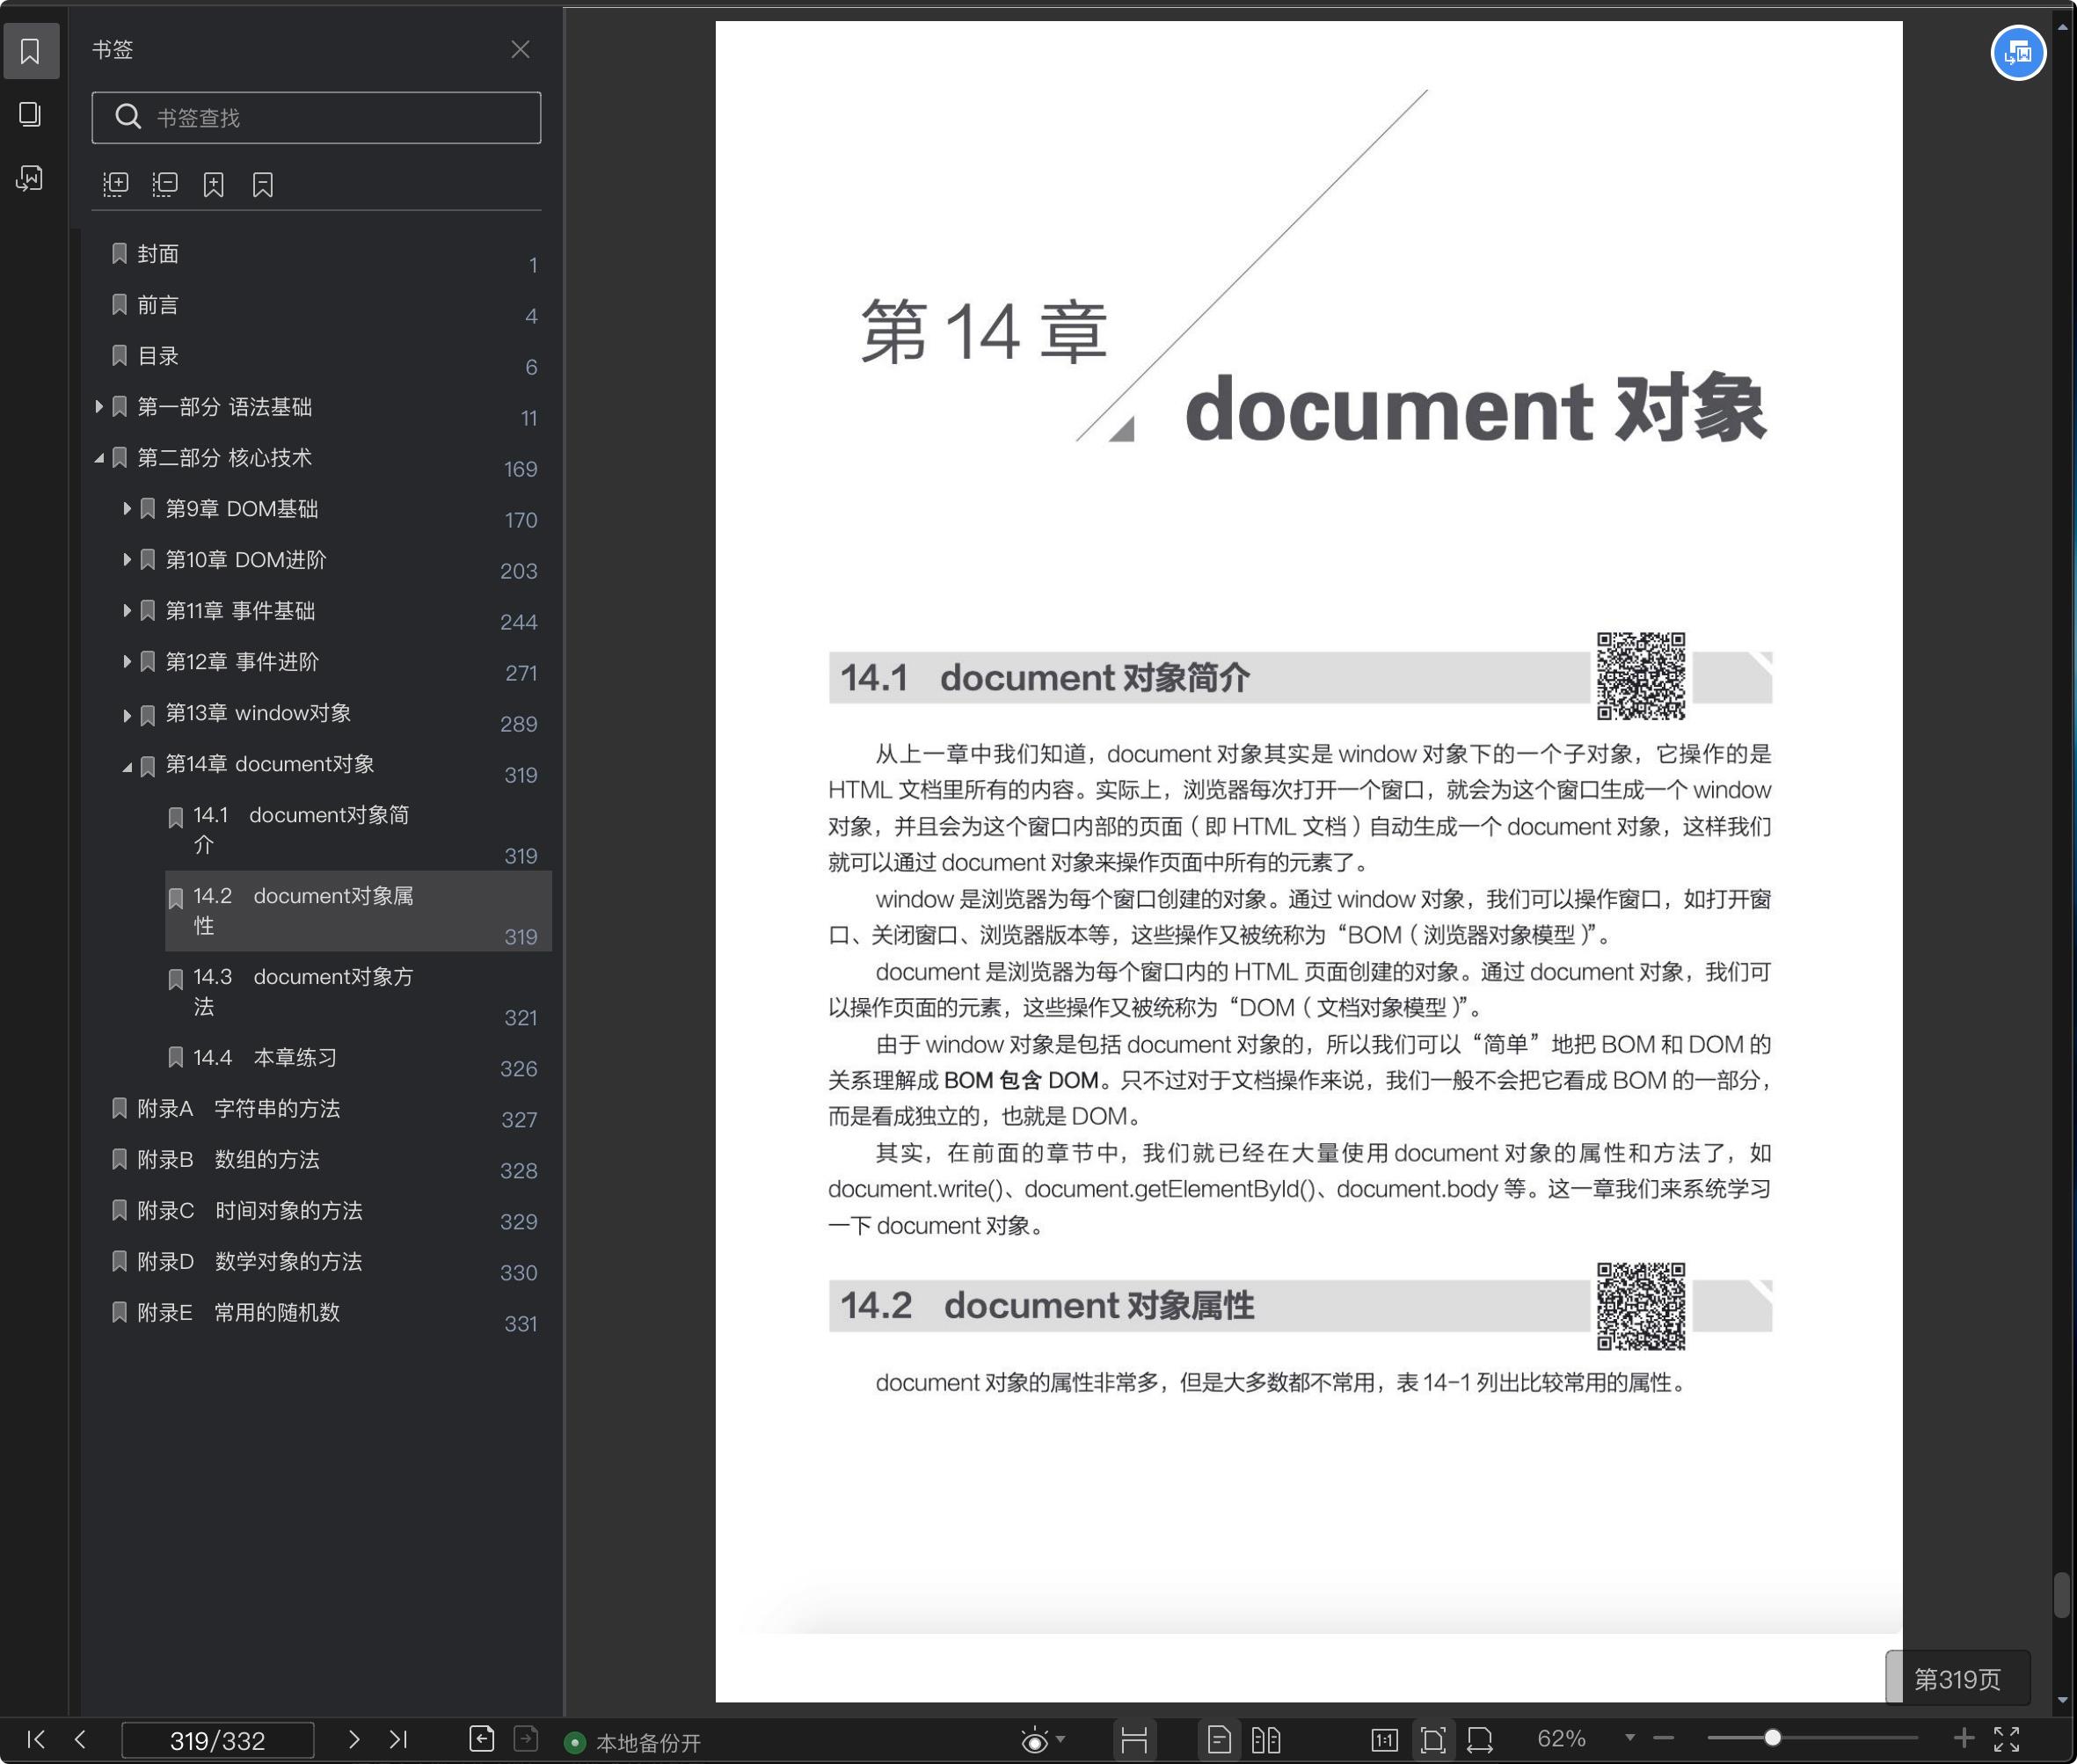Screen dimensions: 2077x1764
Task: Click the vertical scrollbar thumb
Action: [2062, 1595]
